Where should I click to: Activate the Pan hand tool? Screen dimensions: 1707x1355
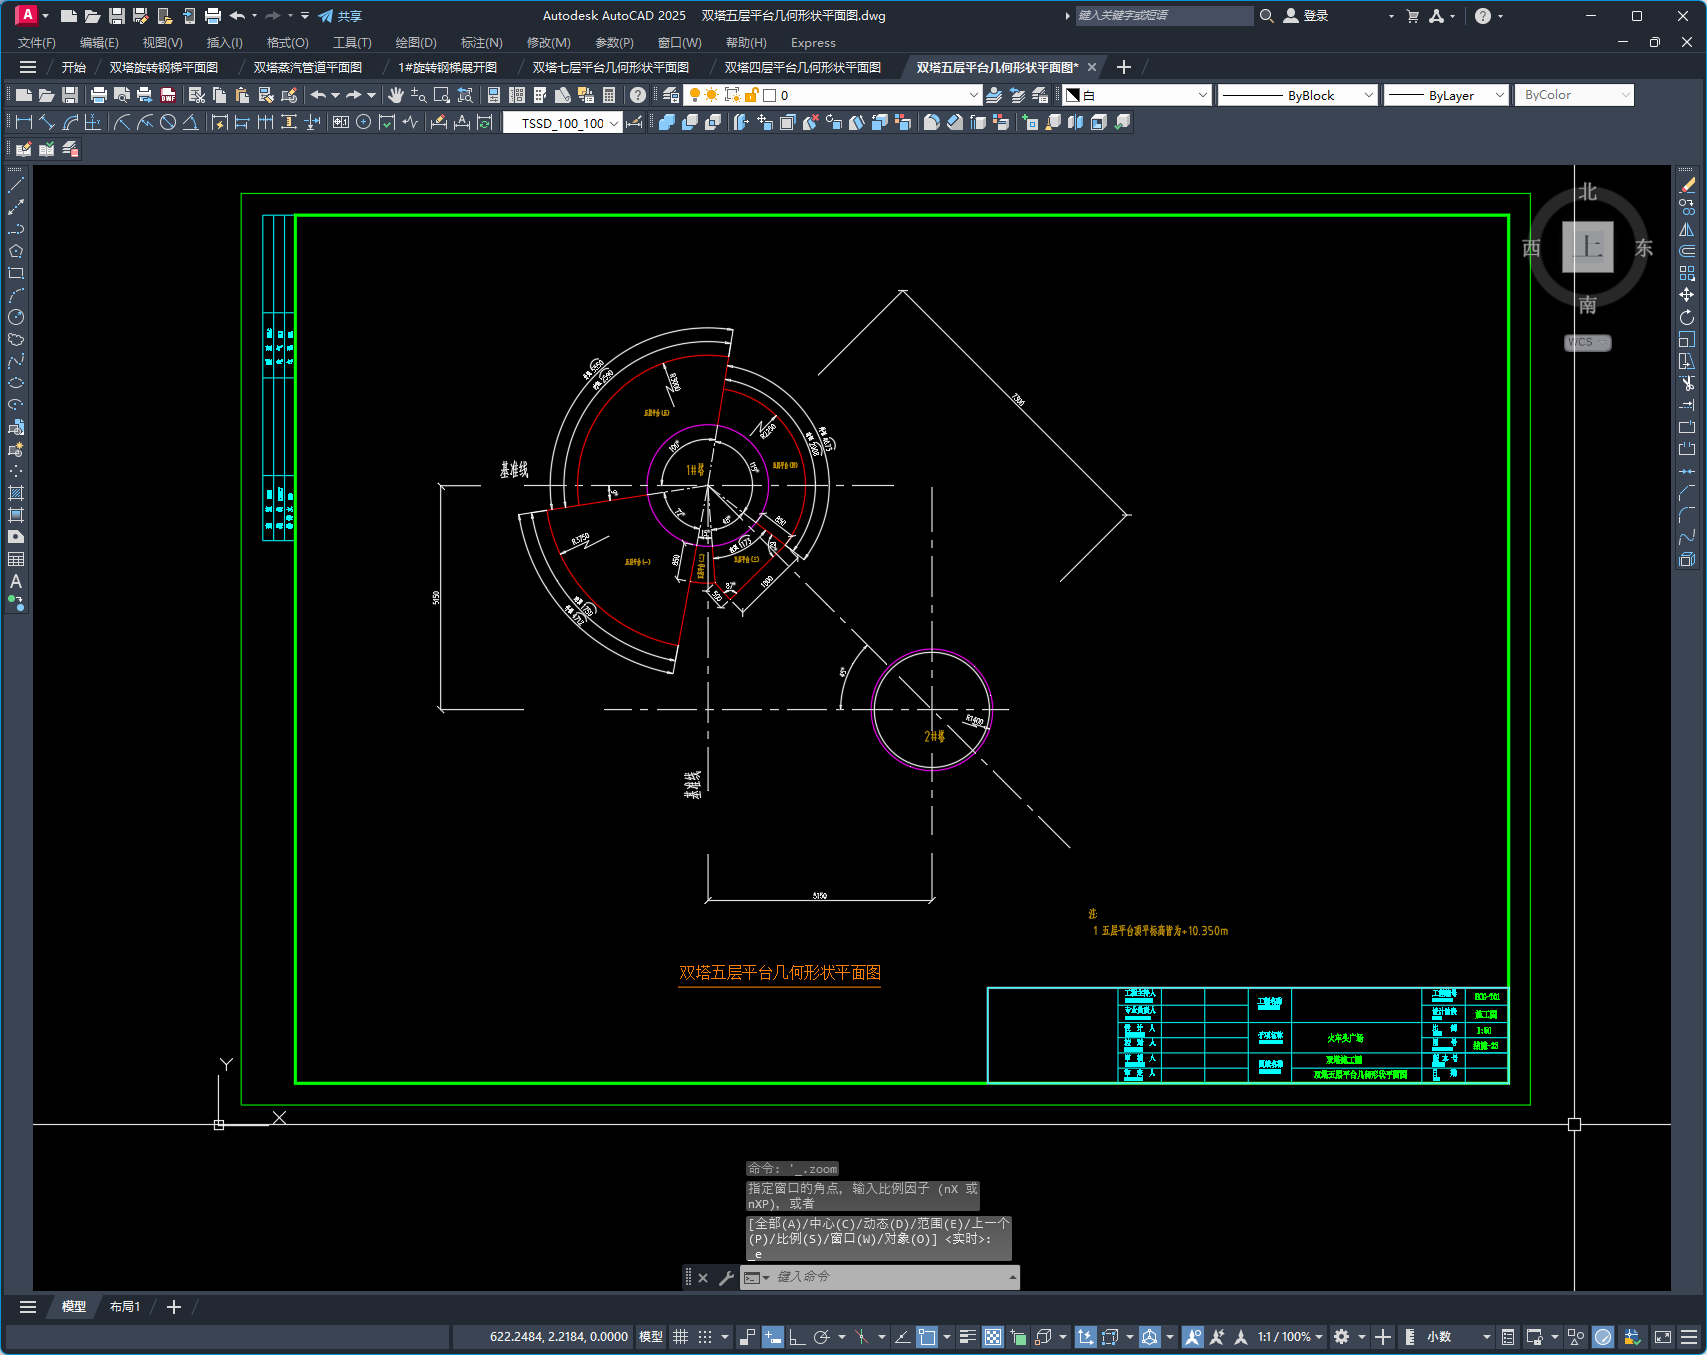[x=396, y=95]
